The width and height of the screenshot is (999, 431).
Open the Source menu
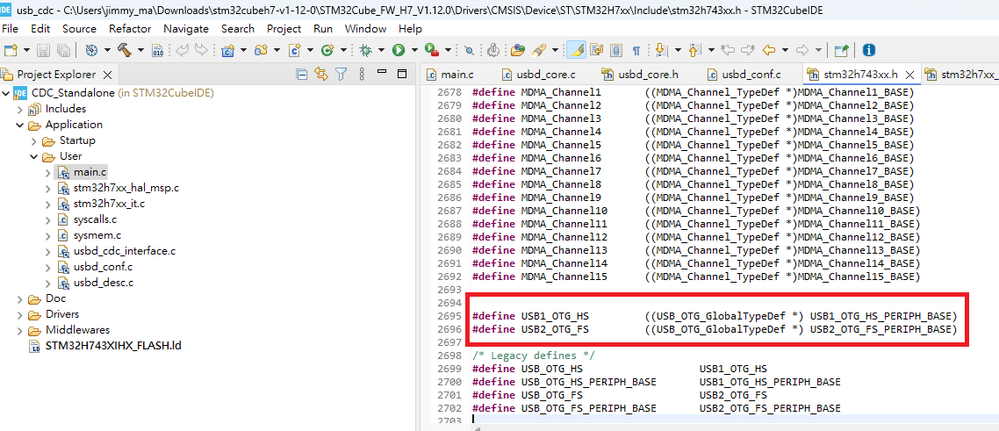click(79, 29)
